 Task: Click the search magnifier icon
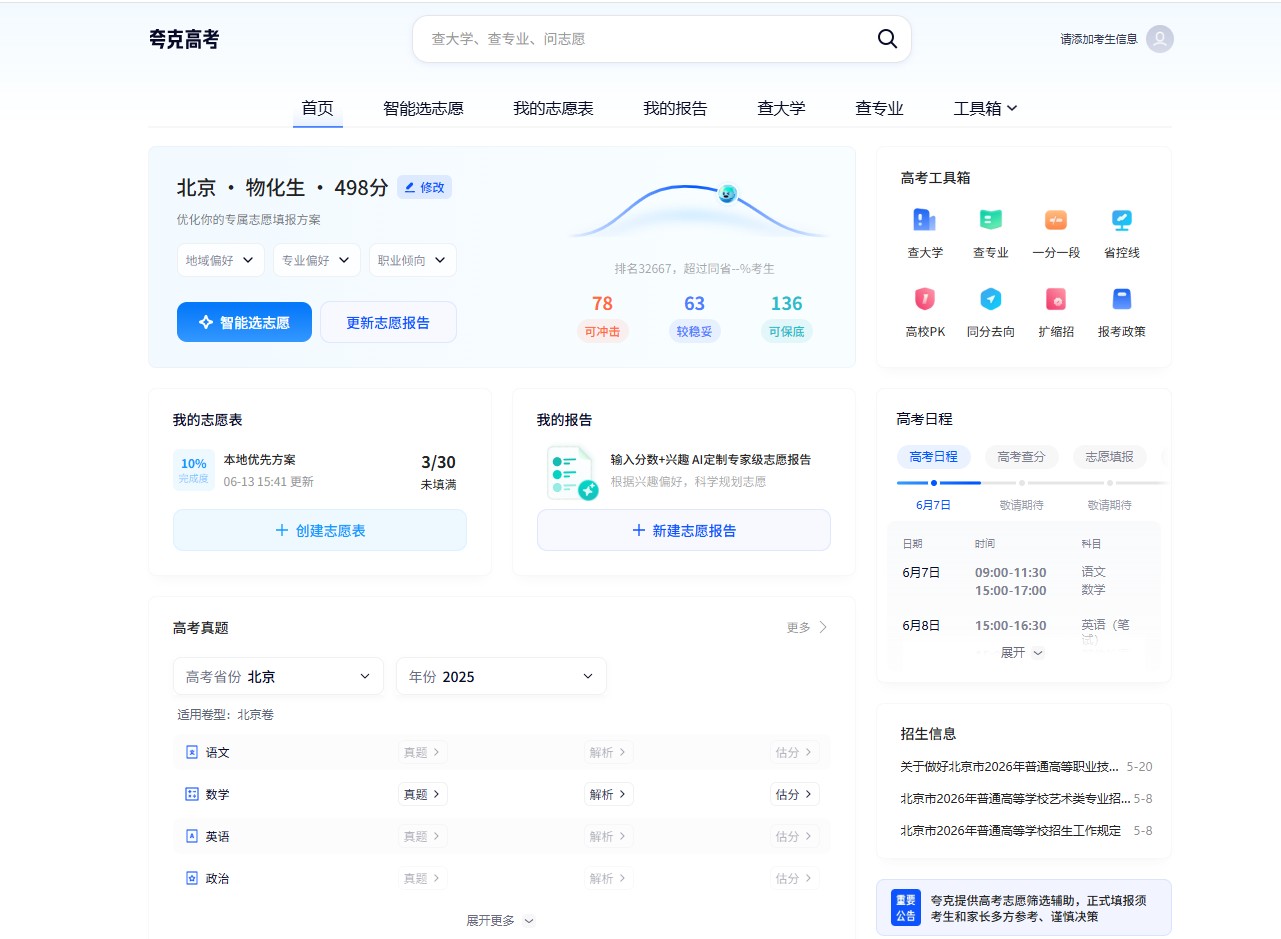coord(887,39)
